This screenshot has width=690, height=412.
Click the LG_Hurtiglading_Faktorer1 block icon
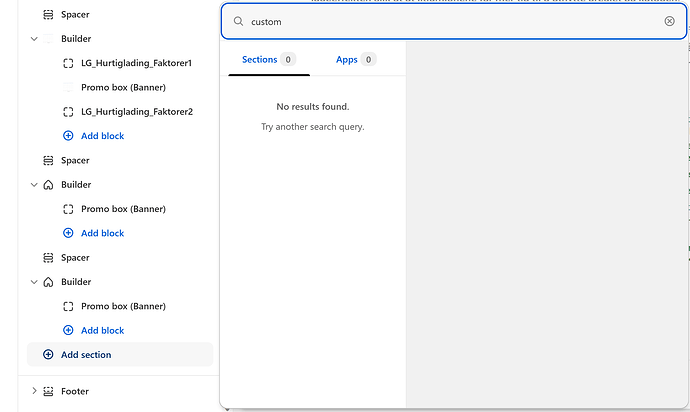pyautogui.click(x=68, y=63)
